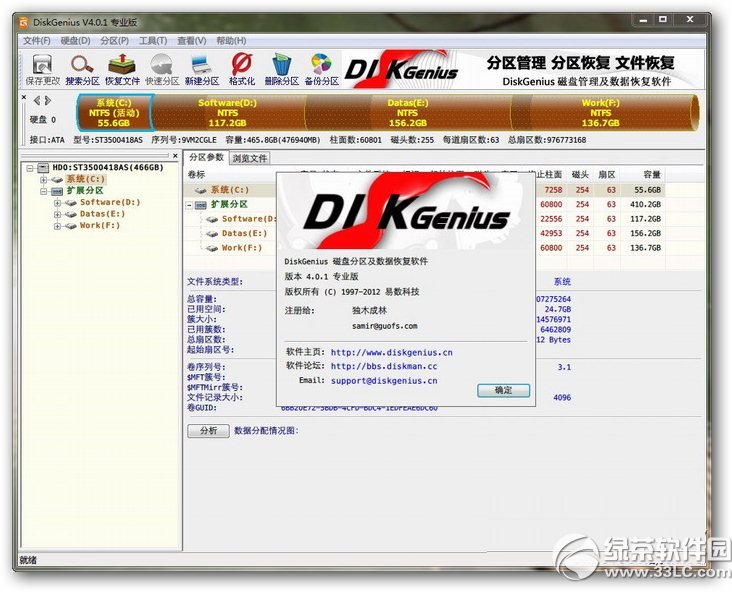Screen dimensions: 732x592
Task: Click the 卷标 column header
Action: click(x=197, y=174)
